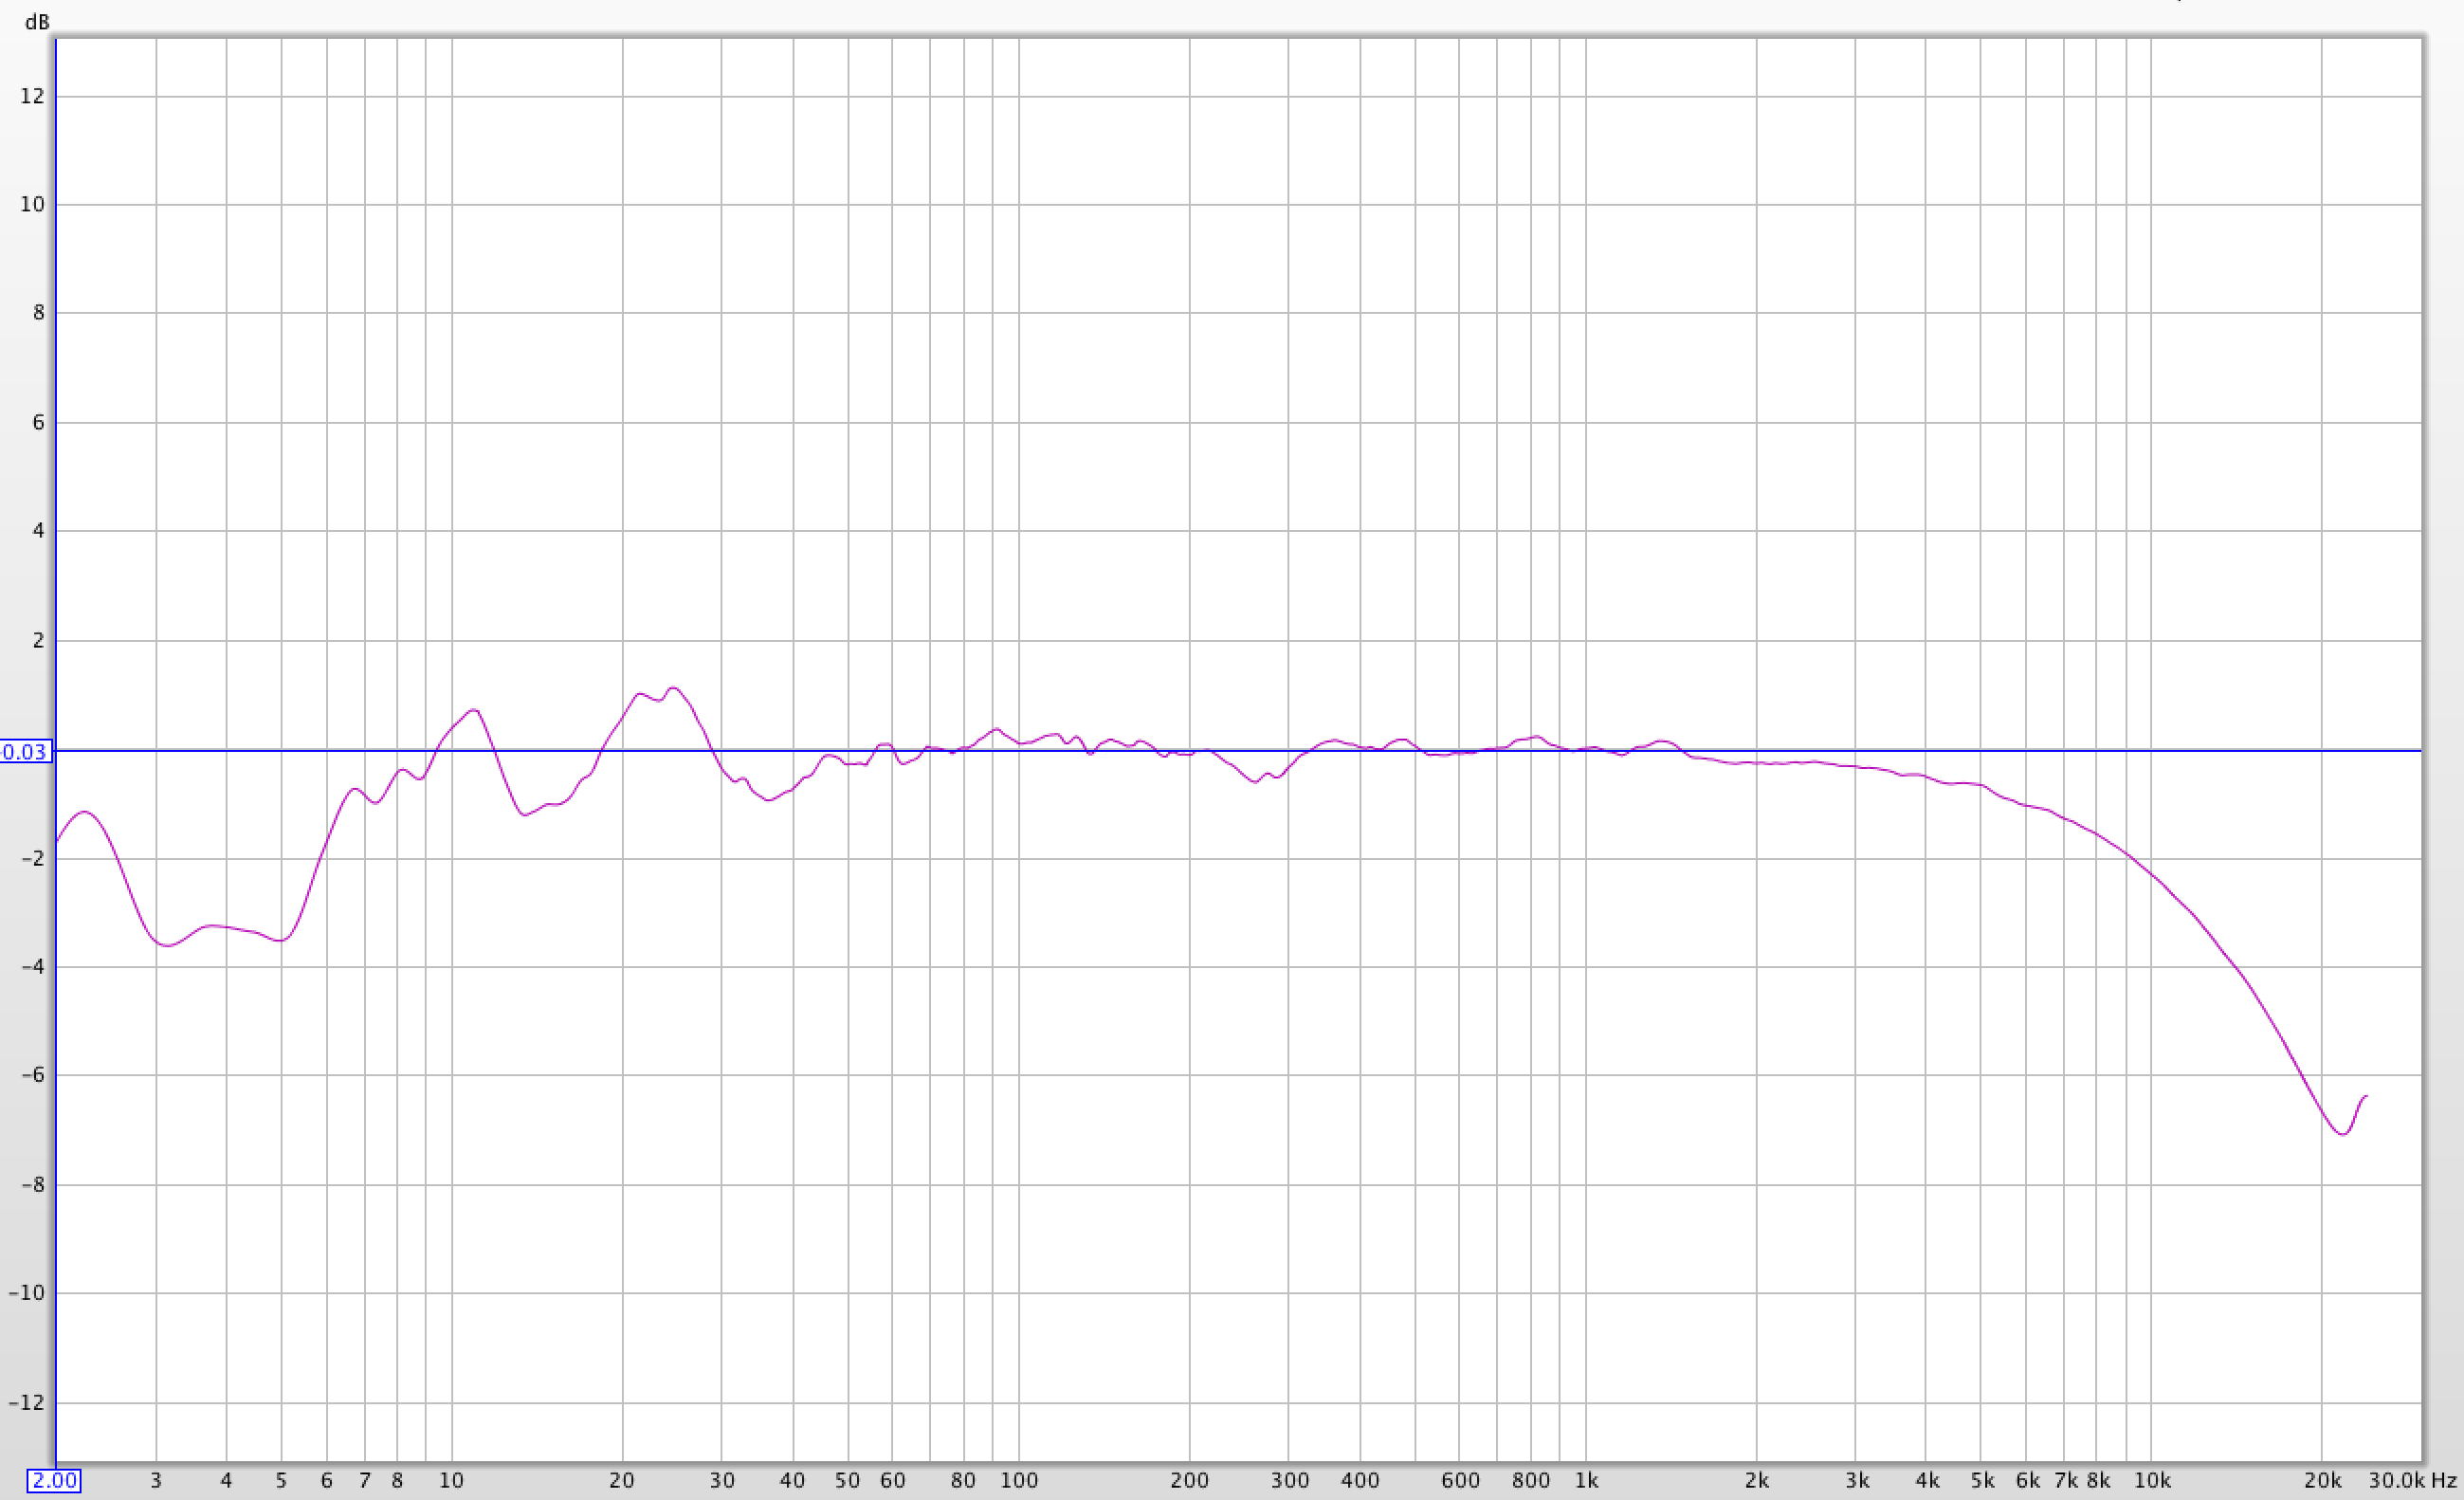Click the 300 label on the frequency axis
Screen dimensions: 2464x1500
point(1290,1481)
